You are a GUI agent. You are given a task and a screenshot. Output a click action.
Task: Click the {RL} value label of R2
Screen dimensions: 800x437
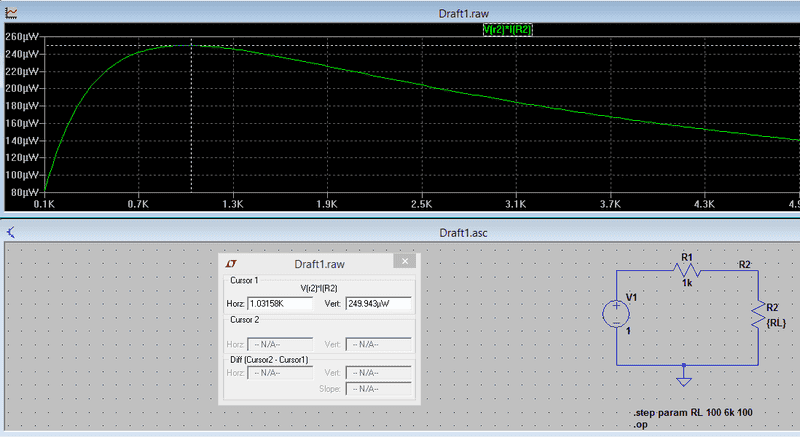775,323
